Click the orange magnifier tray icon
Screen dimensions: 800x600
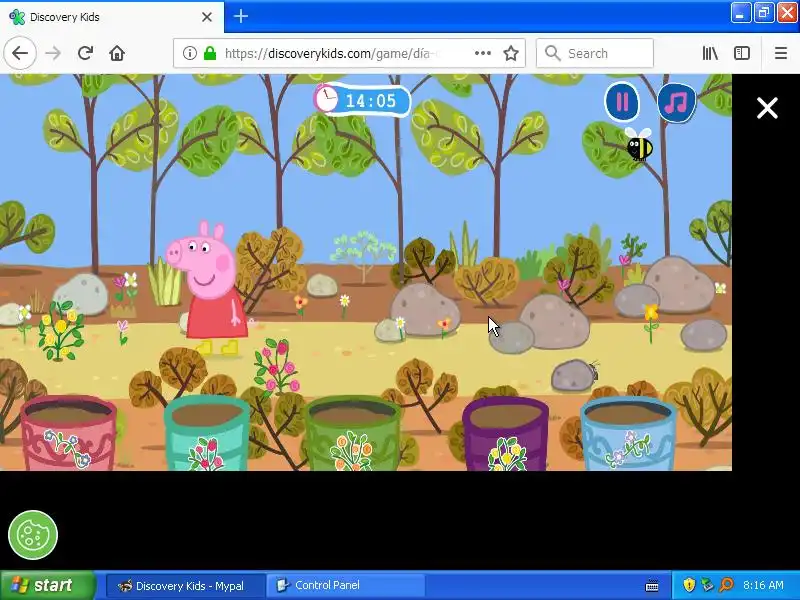click(x=726, y=585)
